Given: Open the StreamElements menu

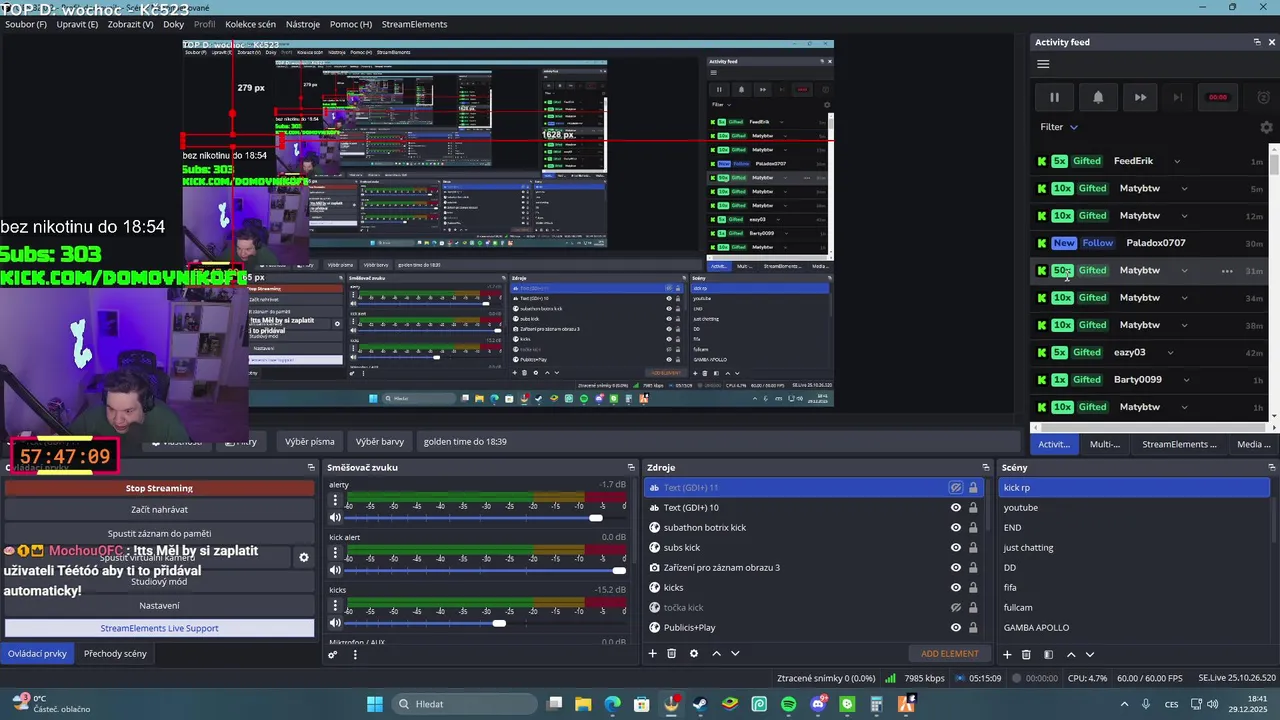Looking at the screenshot, I should point(414,24).
